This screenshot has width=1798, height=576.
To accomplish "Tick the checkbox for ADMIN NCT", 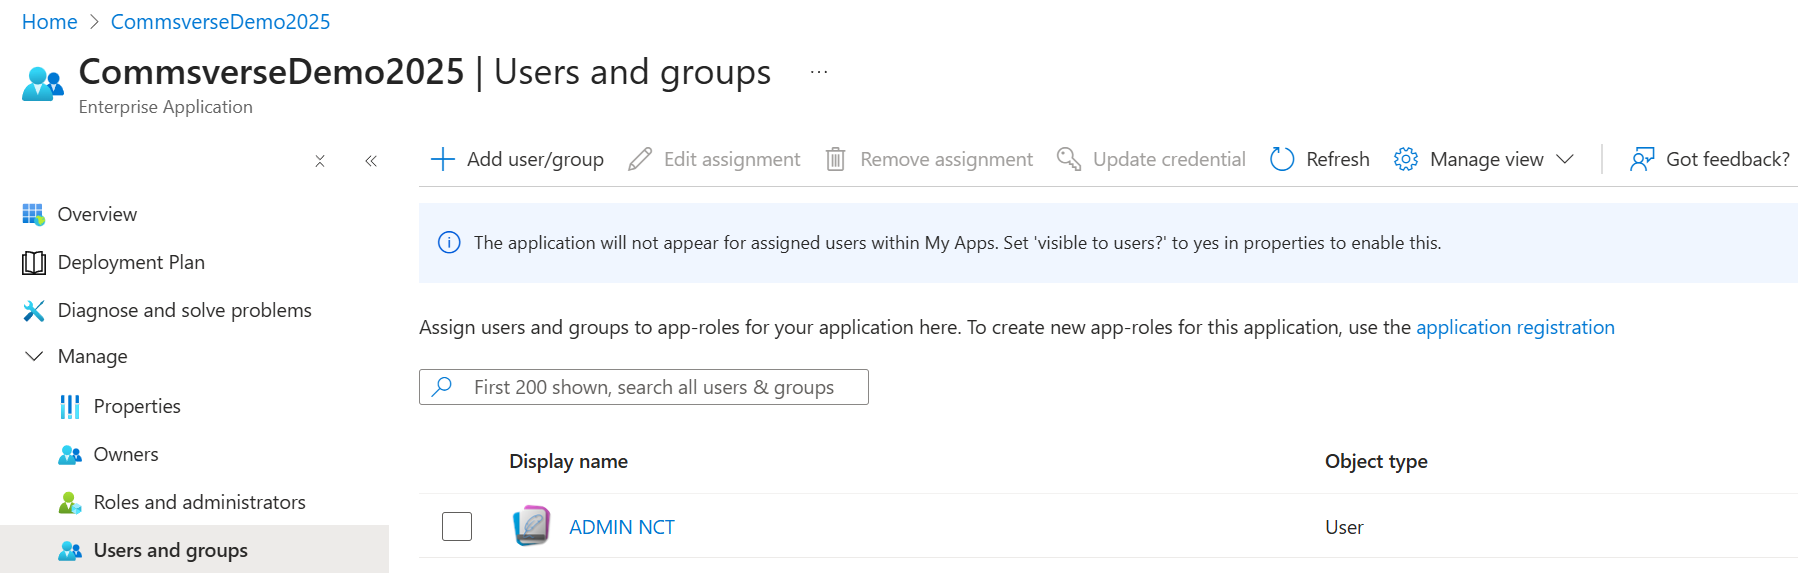I will tap(457, 526).
